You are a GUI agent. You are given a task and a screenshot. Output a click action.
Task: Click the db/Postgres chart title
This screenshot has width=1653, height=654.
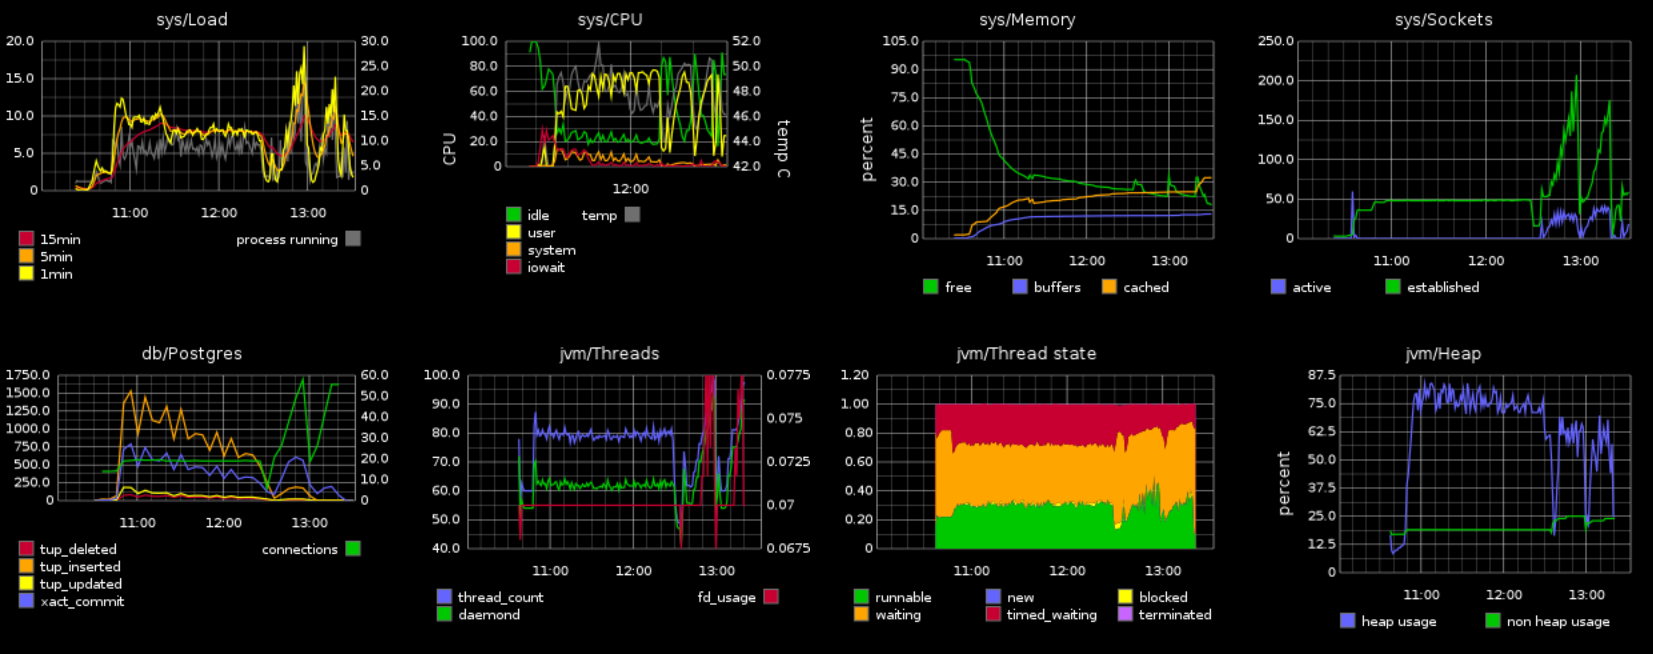(192, 354)
